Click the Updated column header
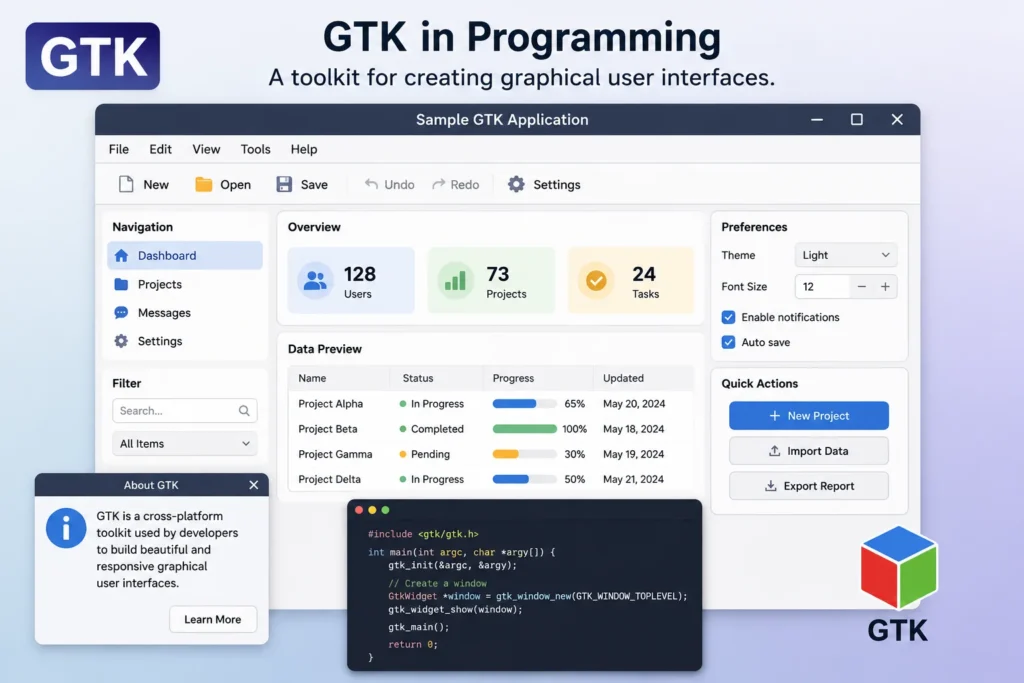 (x=623, y=378)
